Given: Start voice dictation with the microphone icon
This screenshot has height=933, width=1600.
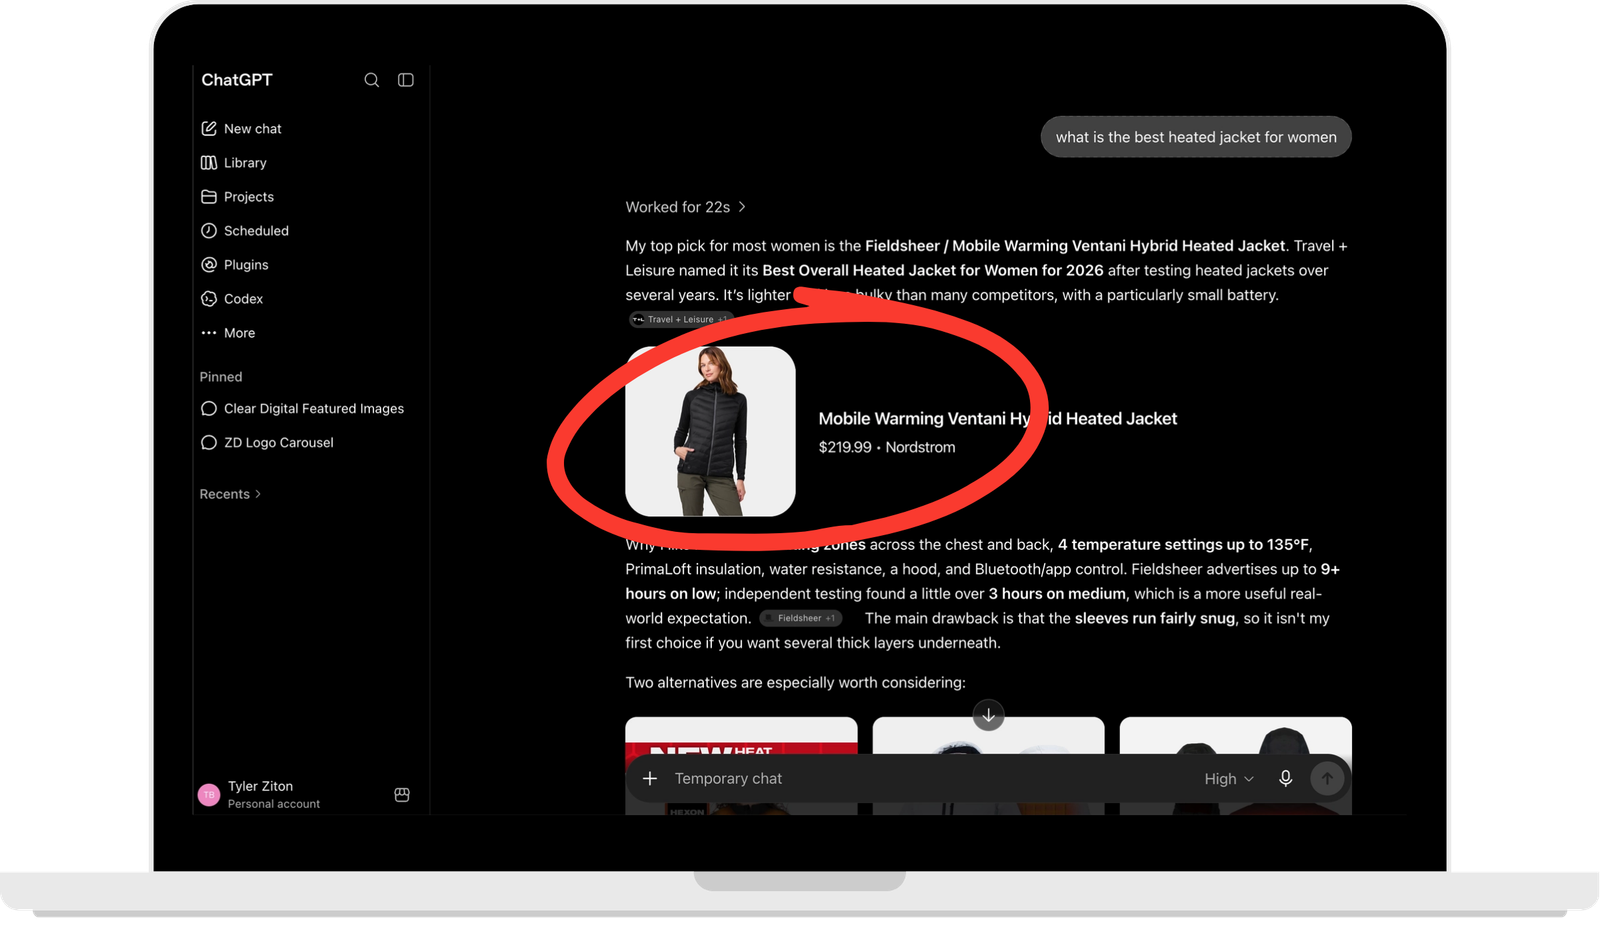Looking at the screenshot, I should click(x=1286, y=779).
